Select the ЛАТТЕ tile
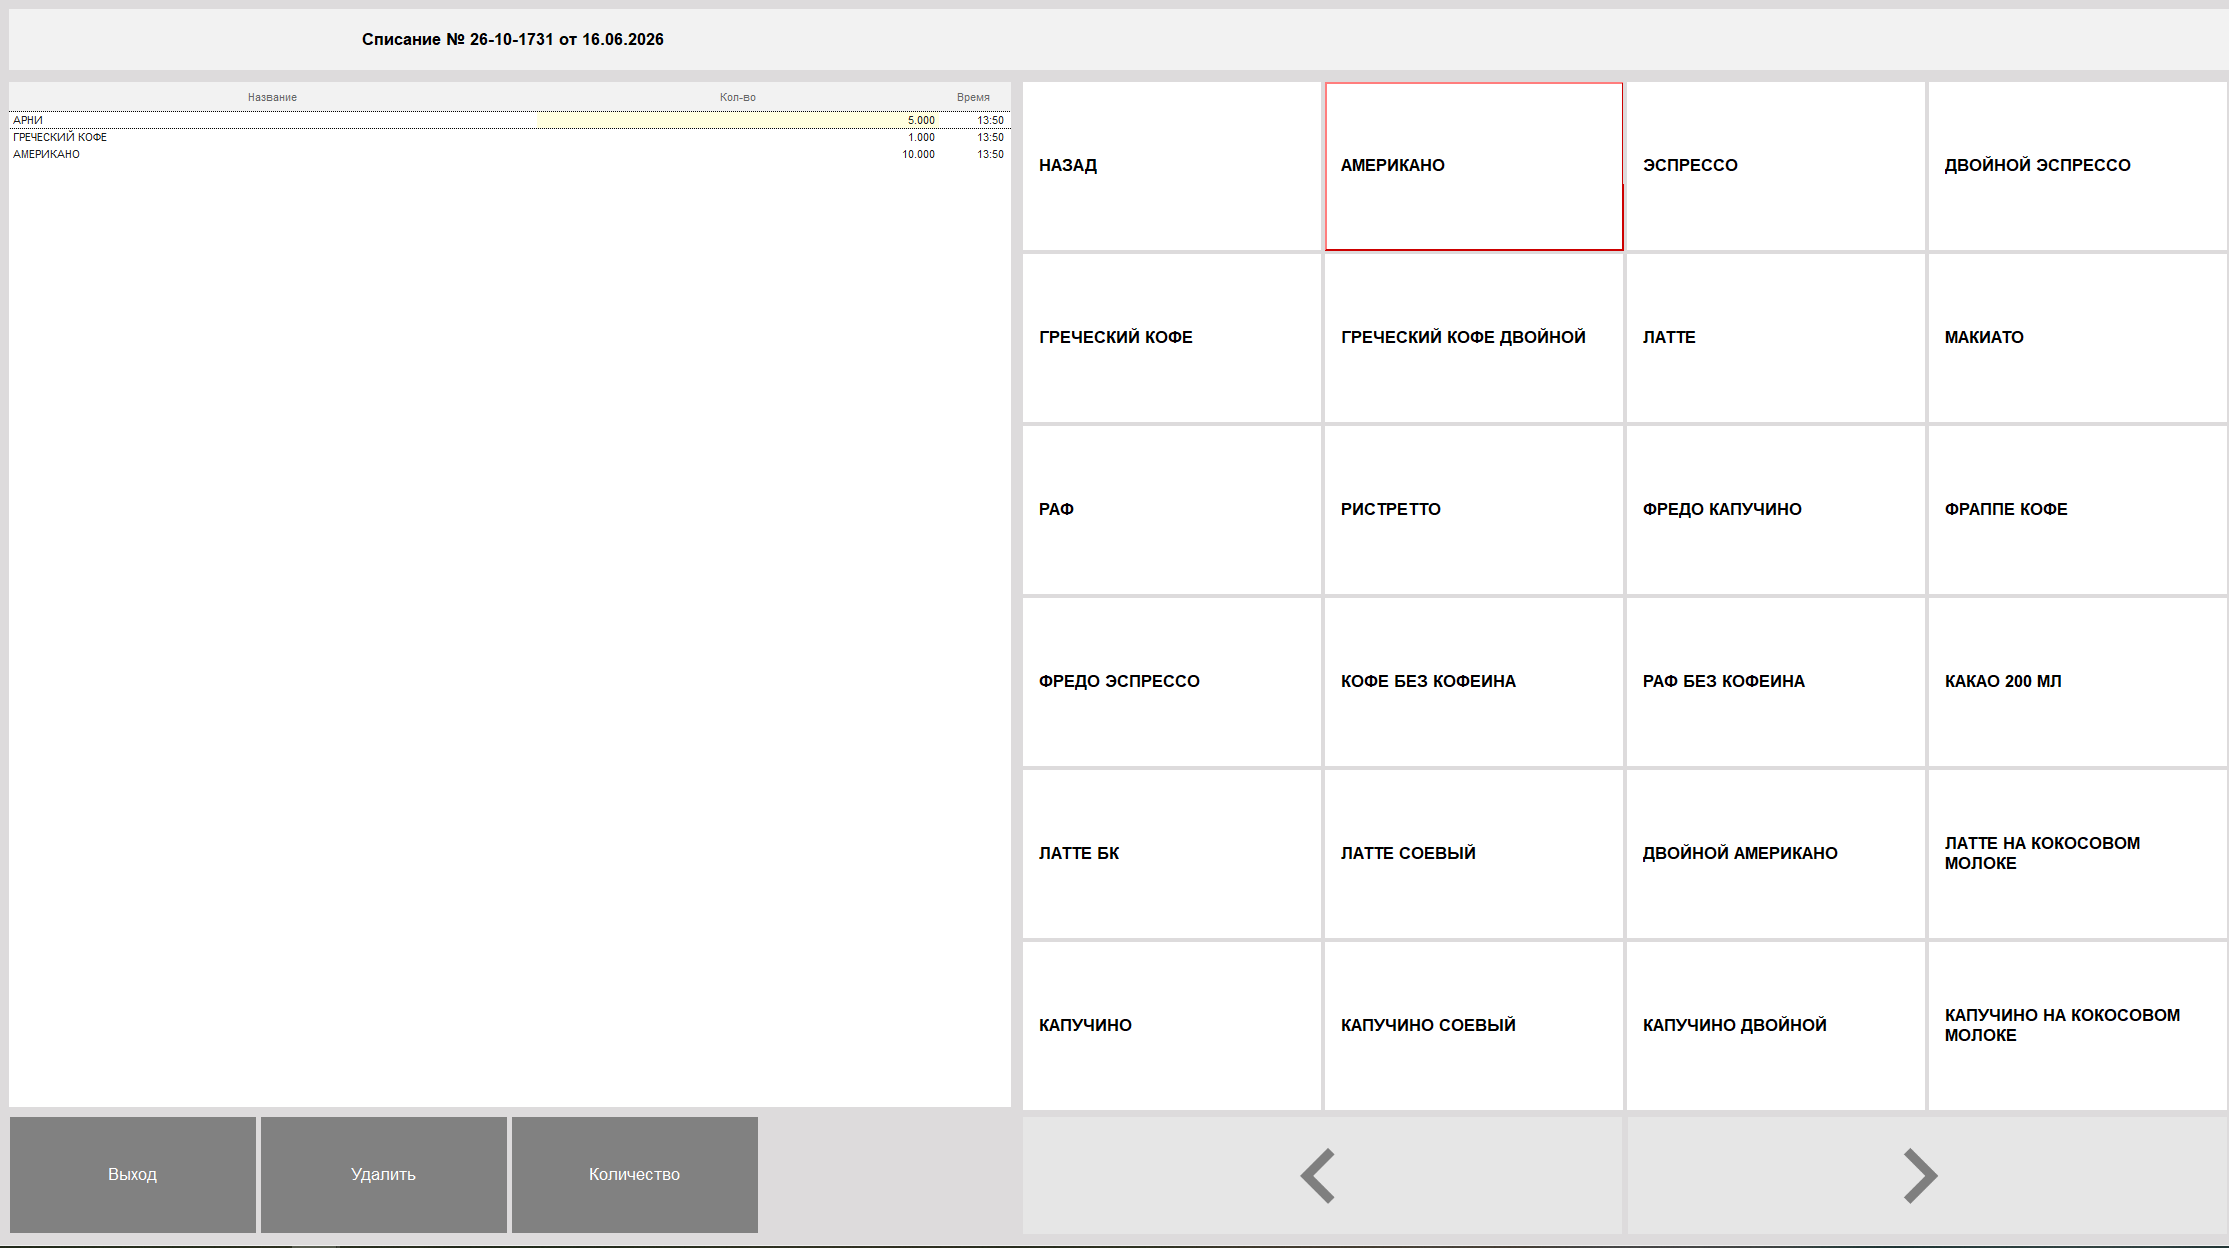 coord(1775,338)
